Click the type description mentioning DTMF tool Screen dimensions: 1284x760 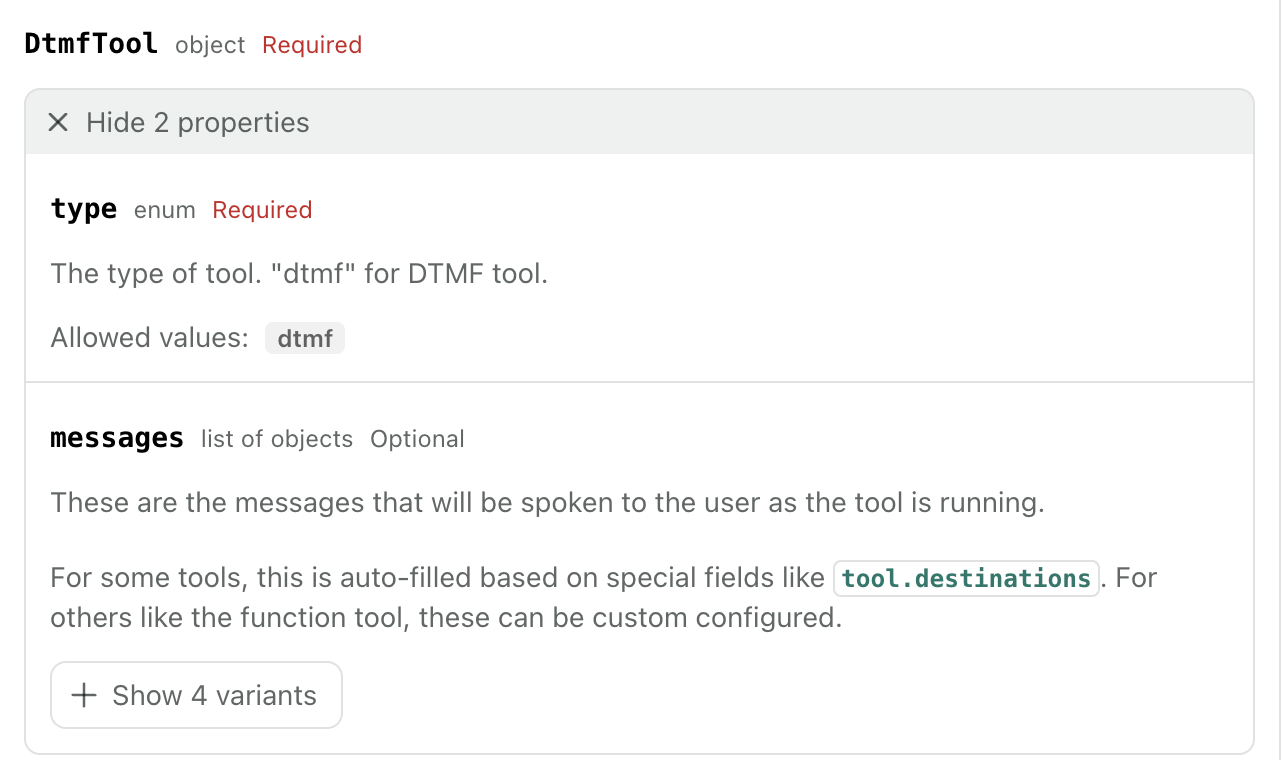click(299, 274)
